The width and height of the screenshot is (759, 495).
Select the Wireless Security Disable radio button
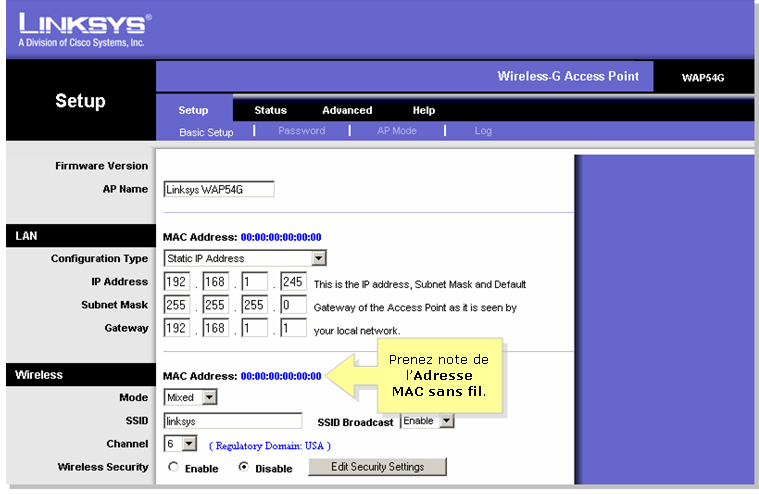coord(245,467)
